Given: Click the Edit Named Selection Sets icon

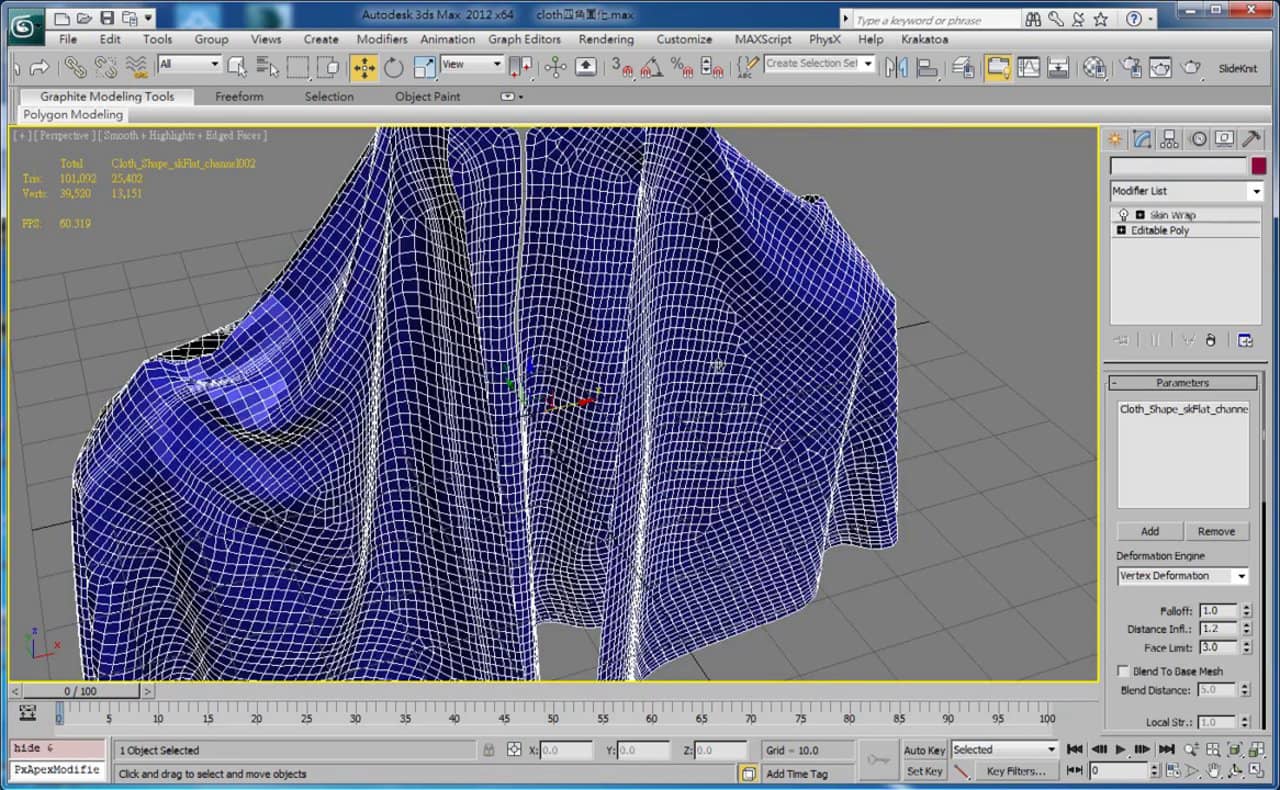Looking at the screenshot, I should click(747, 68).
